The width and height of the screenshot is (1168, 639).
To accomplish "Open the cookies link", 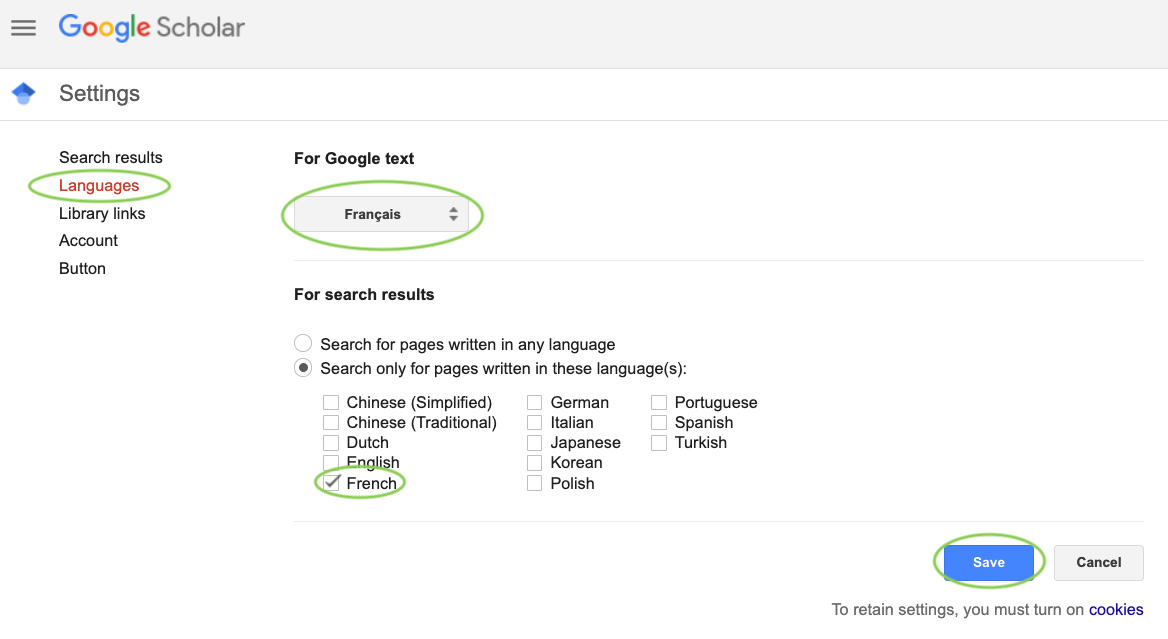I will click(x=1116, y=609).
